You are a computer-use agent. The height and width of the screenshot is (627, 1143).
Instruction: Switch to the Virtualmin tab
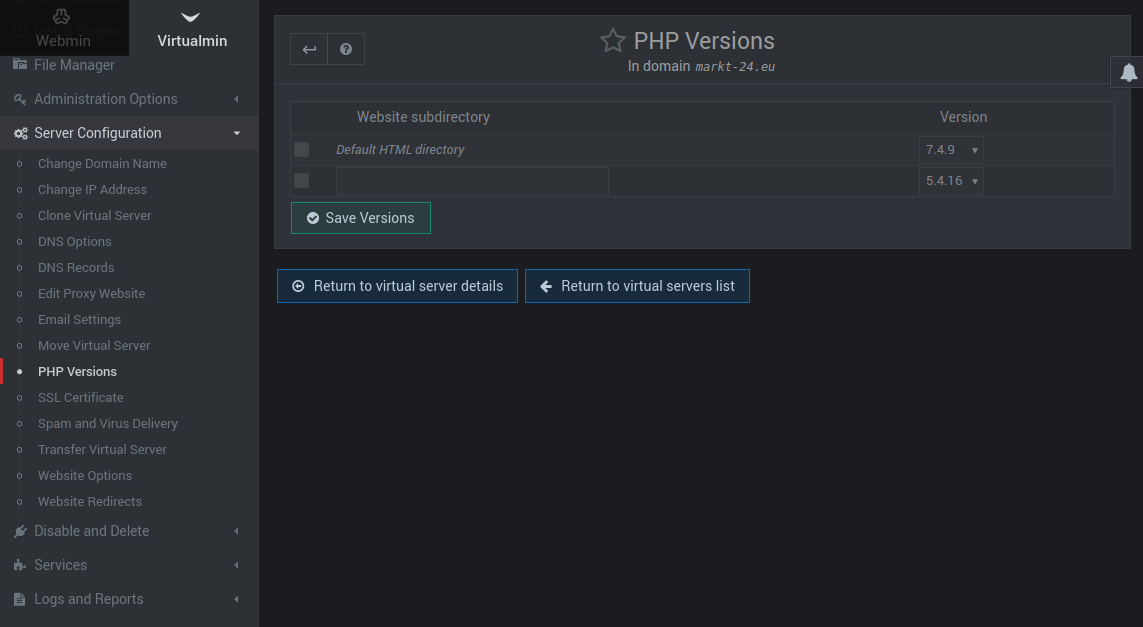(191, 28)
